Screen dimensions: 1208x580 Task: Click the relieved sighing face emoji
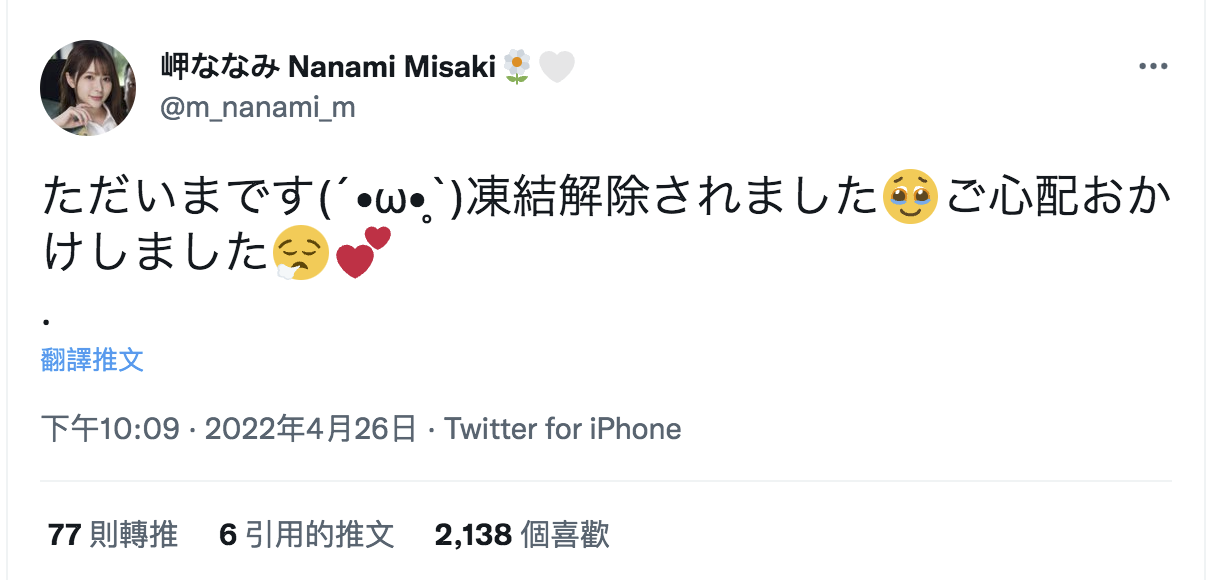click(x=301, y=255)
